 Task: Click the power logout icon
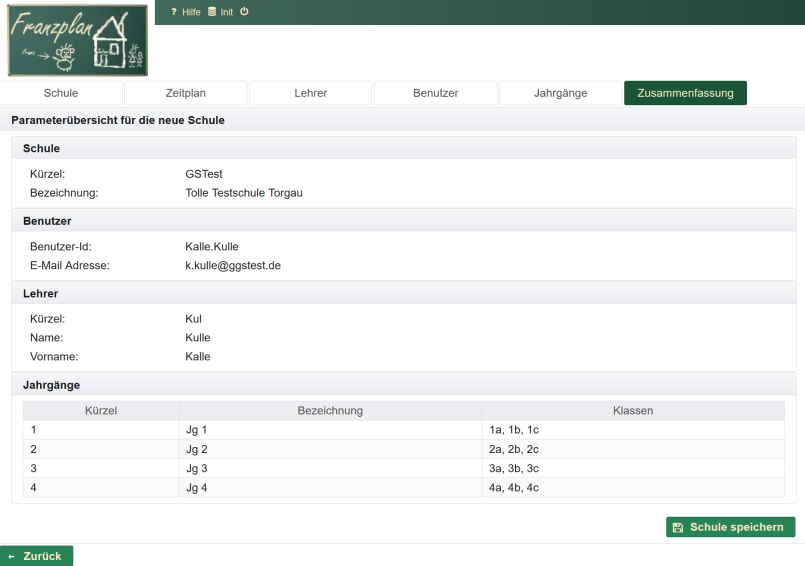pos(244,12)
